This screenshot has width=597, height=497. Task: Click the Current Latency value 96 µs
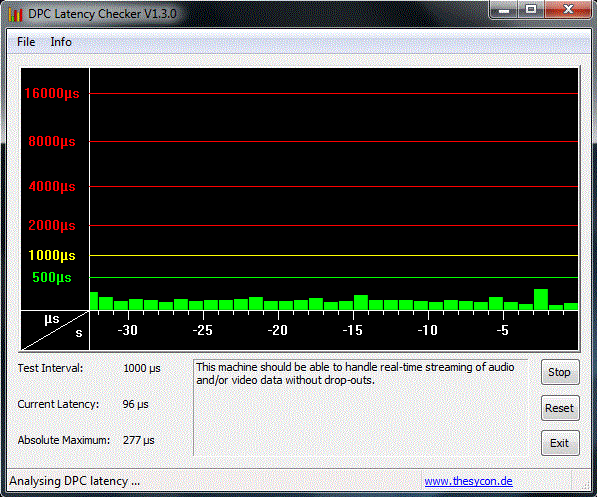click(x=136, y=404)
